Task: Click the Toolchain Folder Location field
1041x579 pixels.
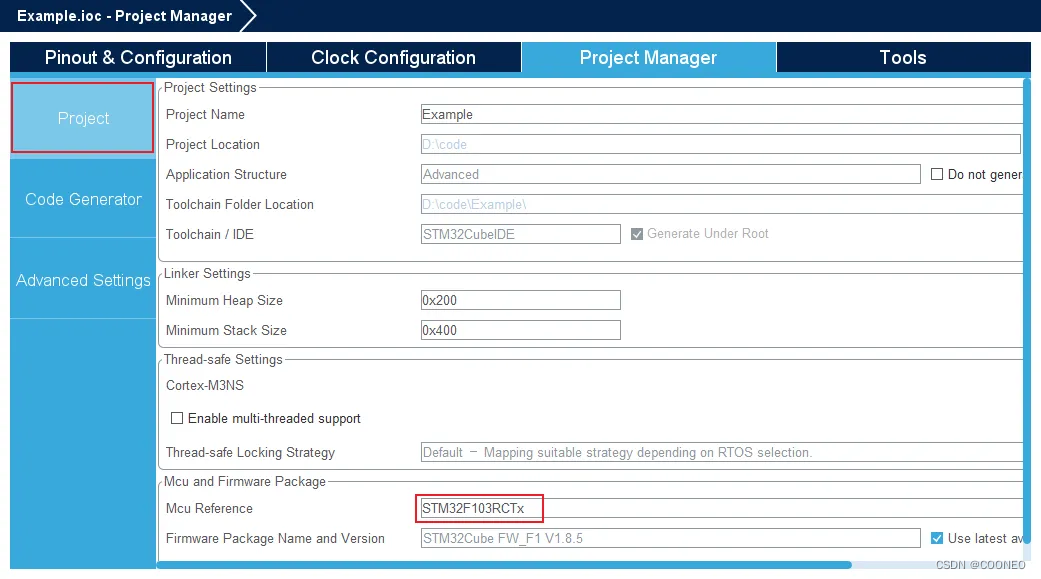Action: tap(722, 205)
